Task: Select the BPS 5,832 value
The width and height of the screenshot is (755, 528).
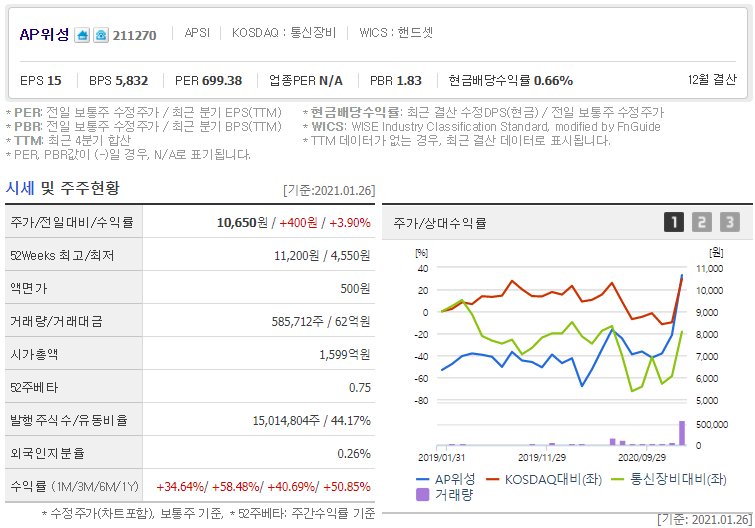Action: pyautogui.click(x=118, y=80)
